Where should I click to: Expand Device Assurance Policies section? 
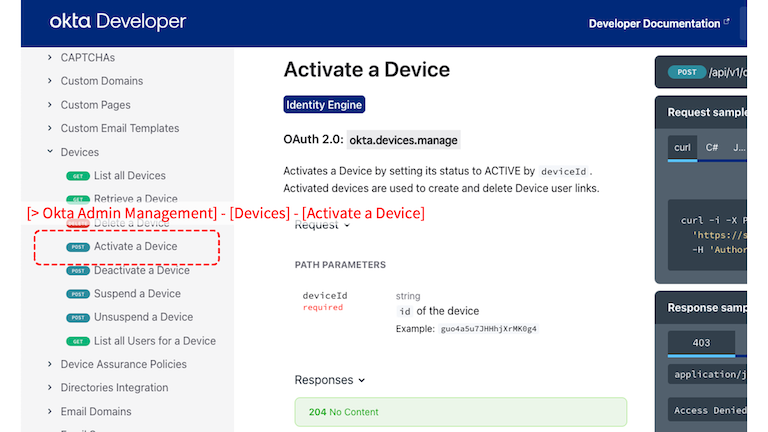point(50,365)
